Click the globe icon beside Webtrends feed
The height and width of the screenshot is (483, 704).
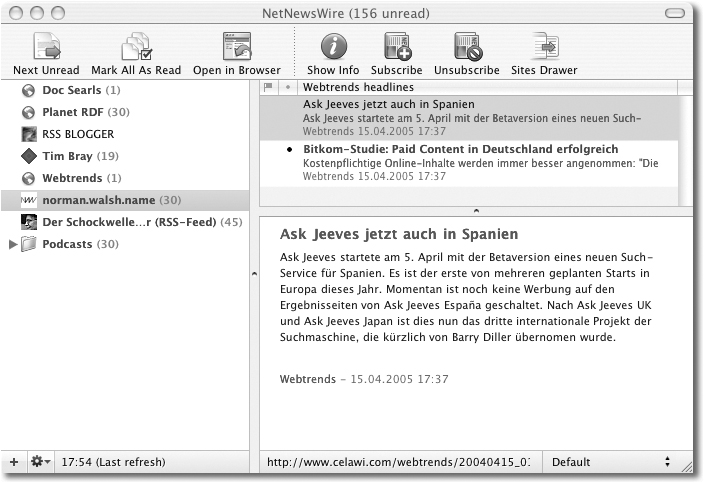click(x=28, y=178)
